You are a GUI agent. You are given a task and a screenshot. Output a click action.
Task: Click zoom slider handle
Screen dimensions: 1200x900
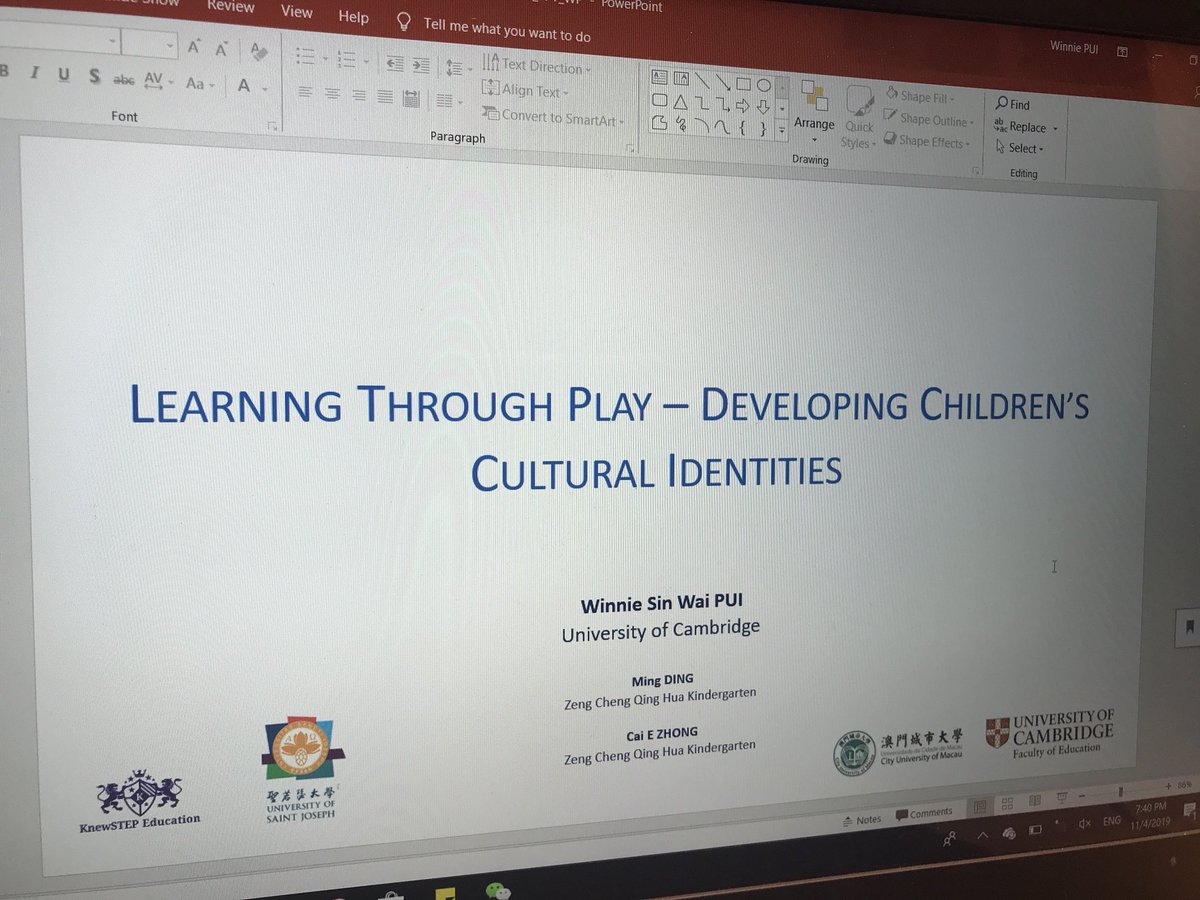[x=1120, y=792]
